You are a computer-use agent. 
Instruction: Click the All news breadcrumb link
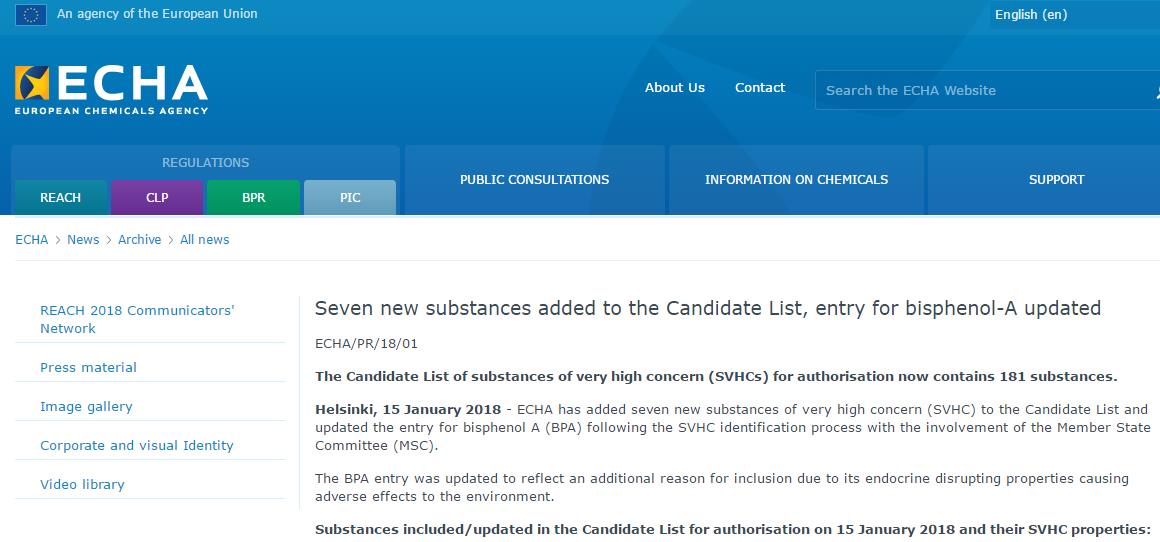204,240
